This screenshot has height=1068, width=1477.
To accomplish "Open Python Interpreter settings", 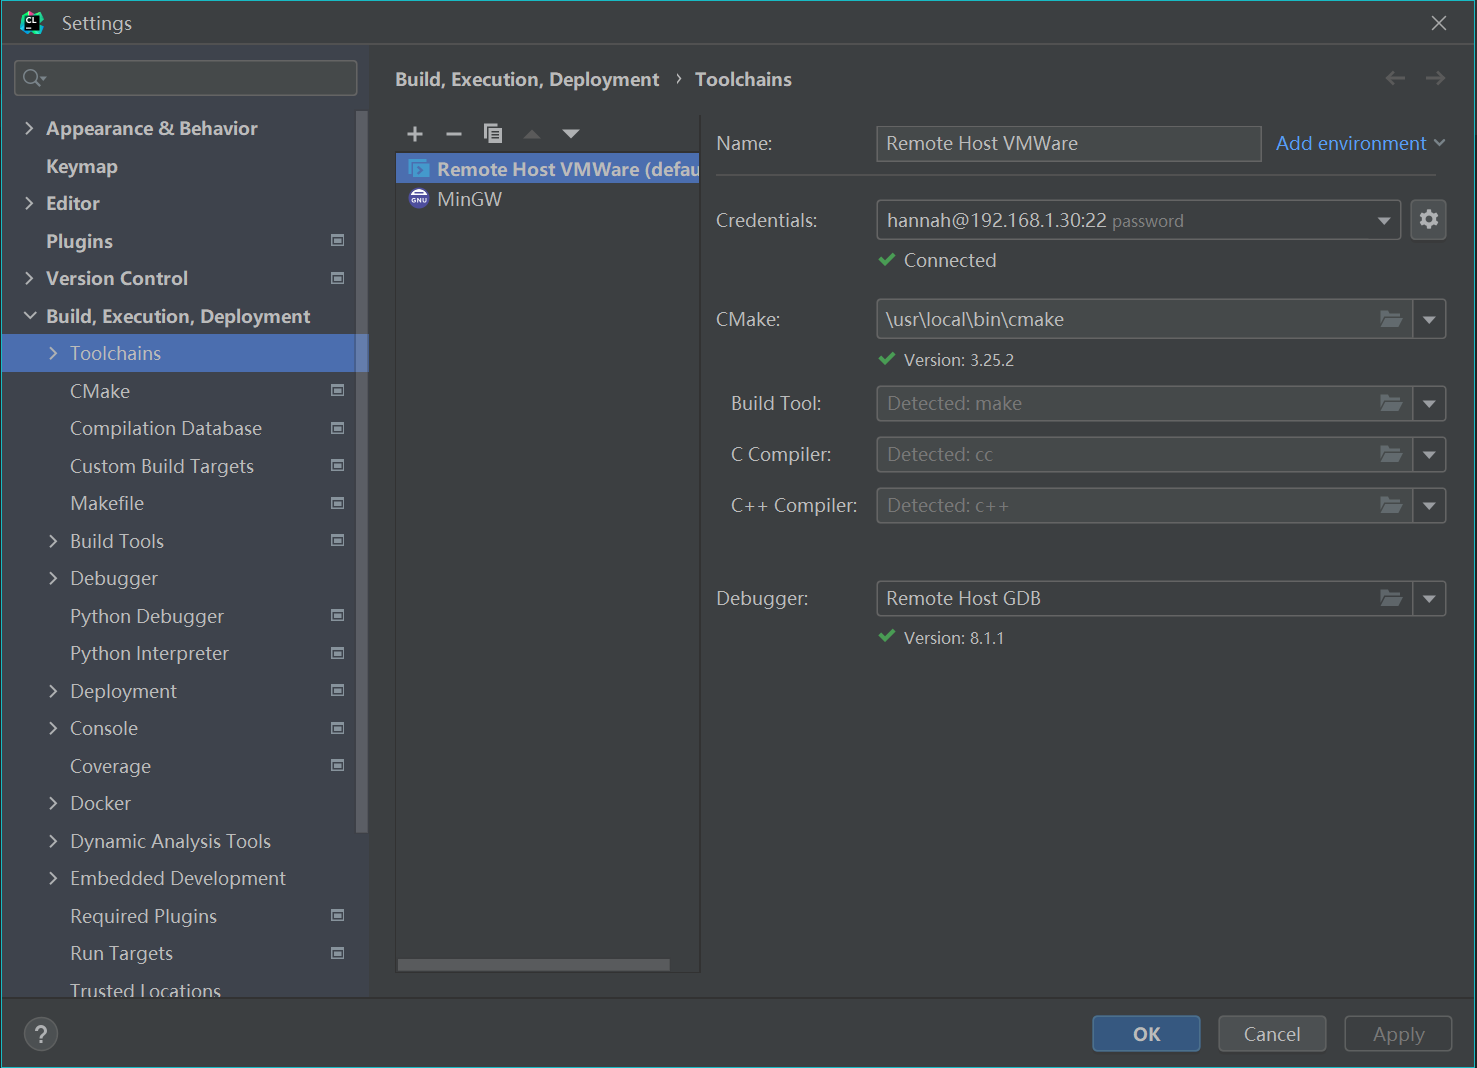I will tap(149, 653).
